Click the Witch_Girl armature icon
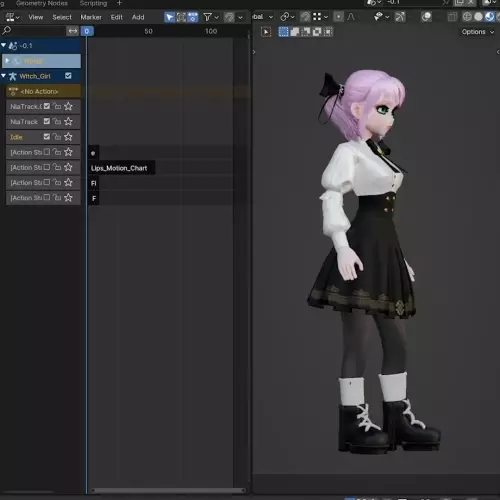Screen dimensions: 500x500 pos(13,76)
